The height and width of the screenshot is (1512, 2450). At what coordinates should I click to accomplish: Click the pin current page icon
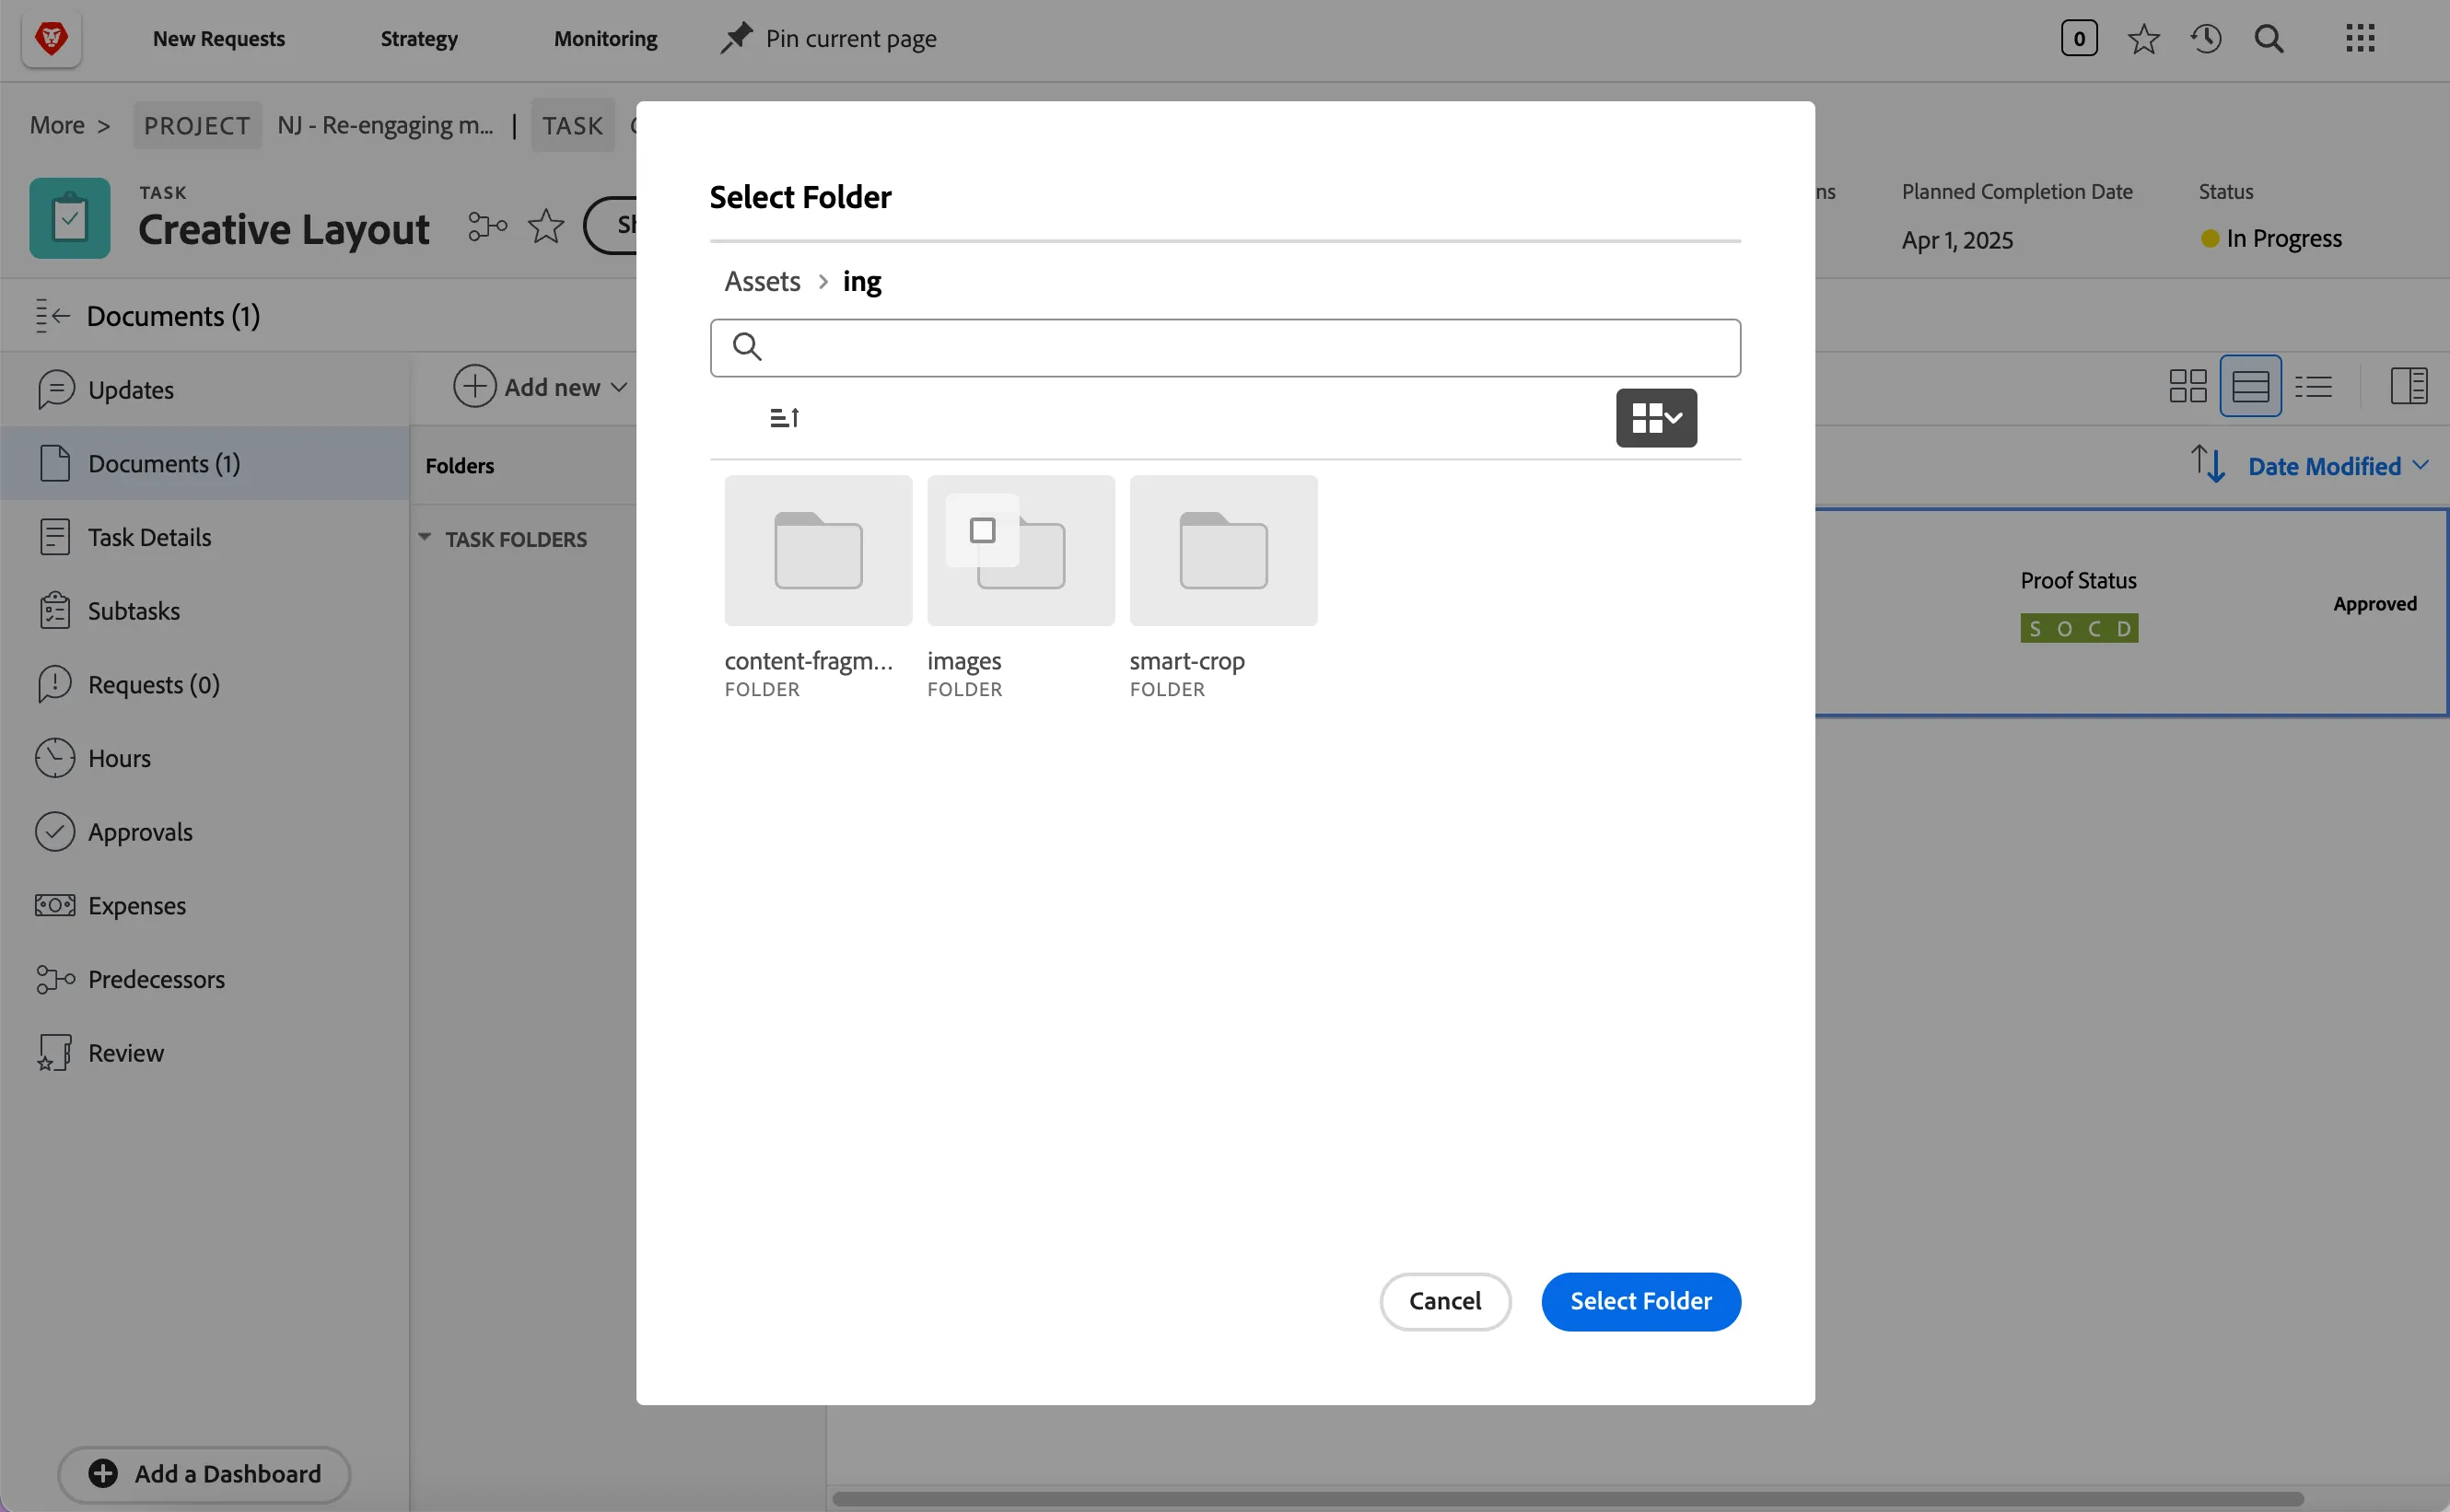coord(736,39)
